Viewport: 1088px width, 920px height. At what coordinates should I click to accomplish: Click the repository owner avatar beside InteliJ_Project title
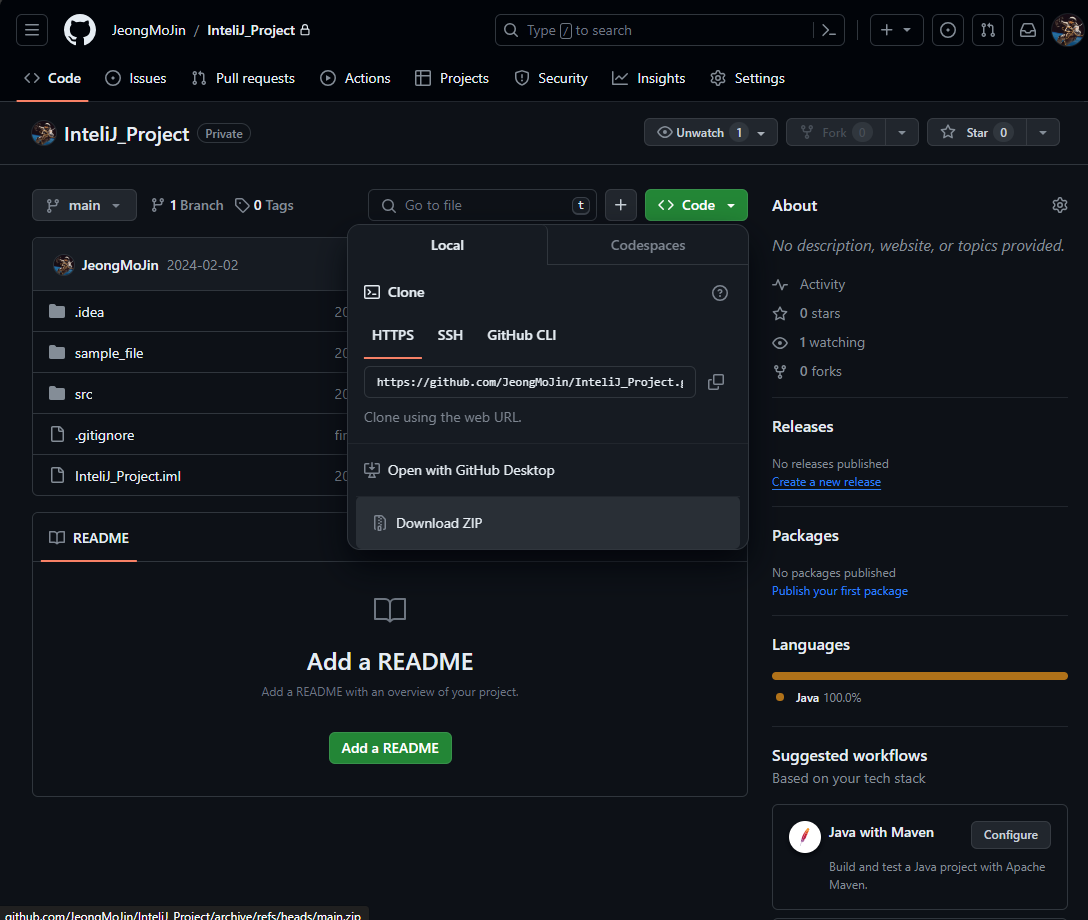[44, 133]
